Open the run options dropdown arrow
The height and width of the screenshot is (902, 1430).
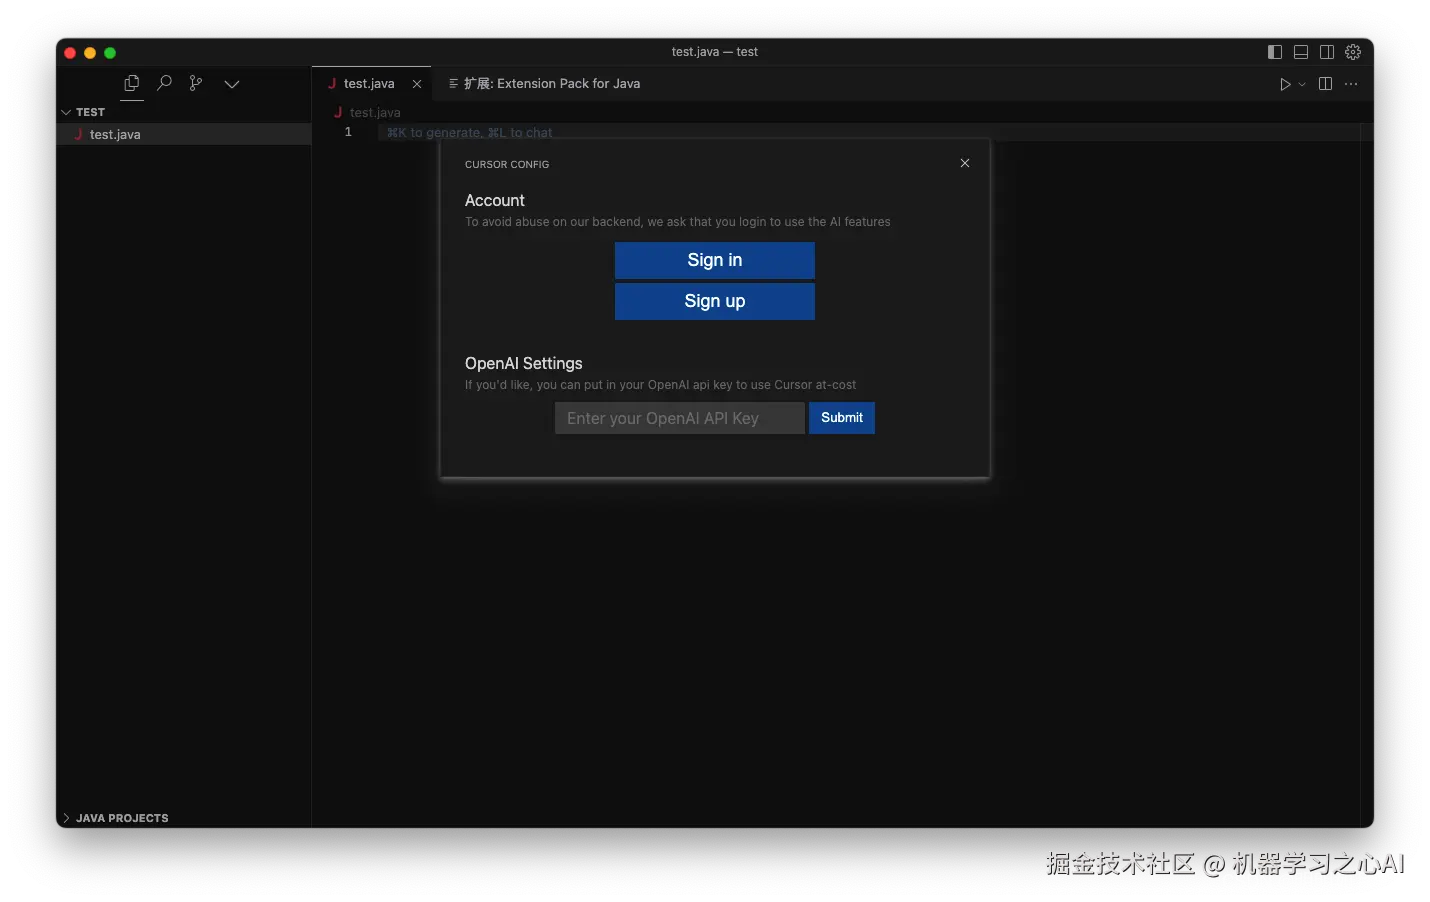[1302, 84]
